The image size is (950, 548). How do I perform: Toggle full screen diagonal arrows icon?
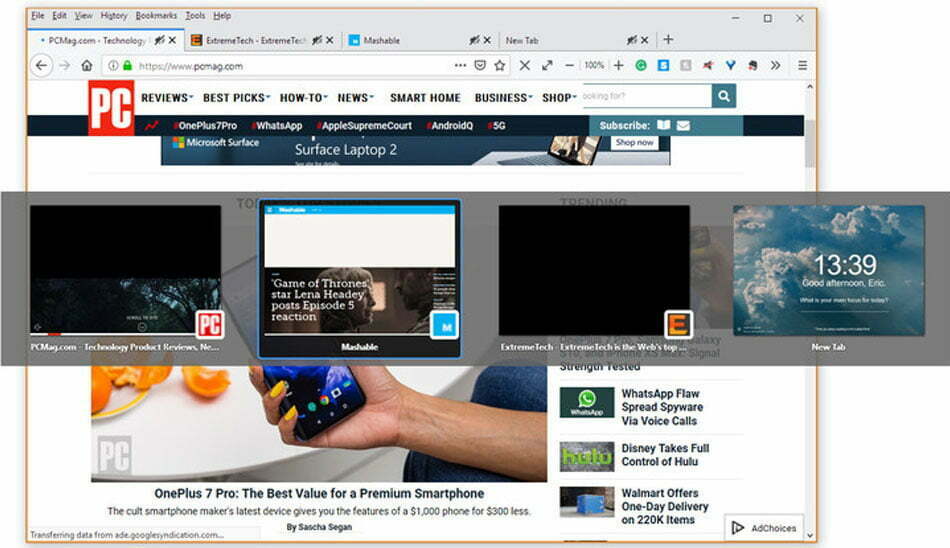click(547, 65)
